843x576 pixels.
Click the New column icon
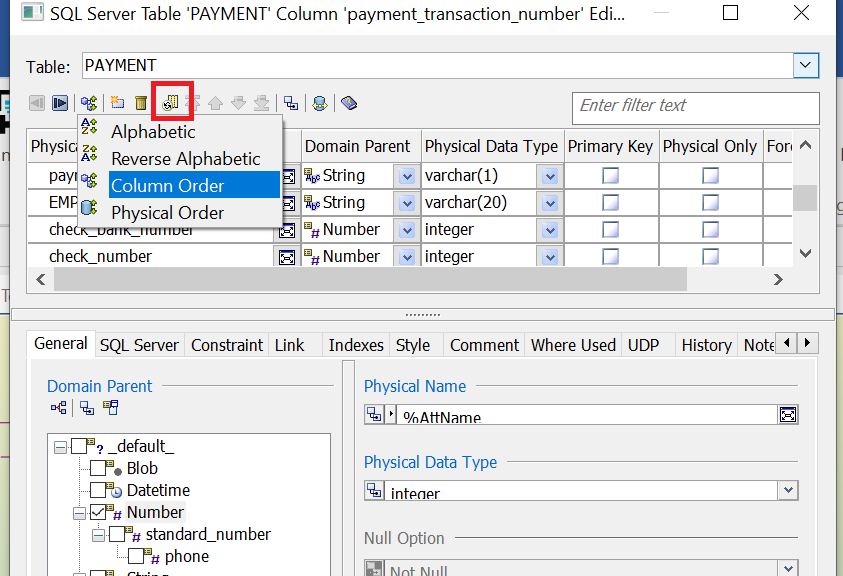[117, 103]
